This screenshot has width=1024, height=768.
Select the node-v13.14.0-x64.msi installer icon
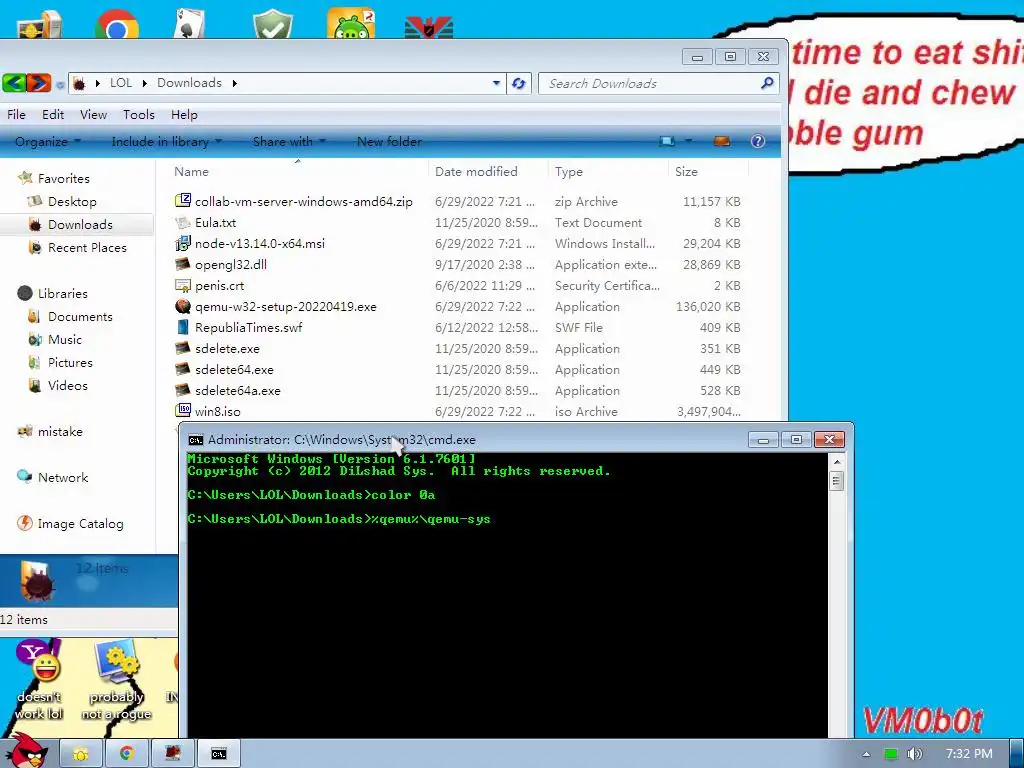click(x=183, y=244)
